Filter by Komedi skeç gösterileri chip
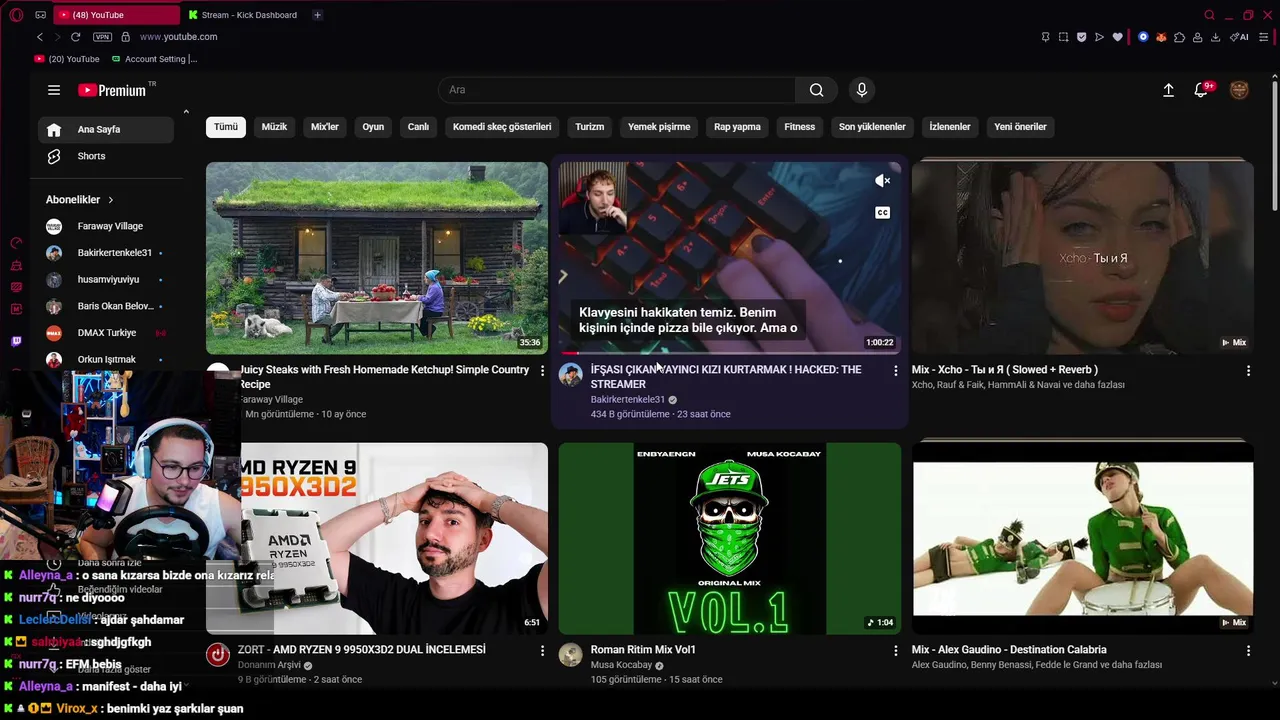The image size is (1280, 720). [x=502, y=127]
